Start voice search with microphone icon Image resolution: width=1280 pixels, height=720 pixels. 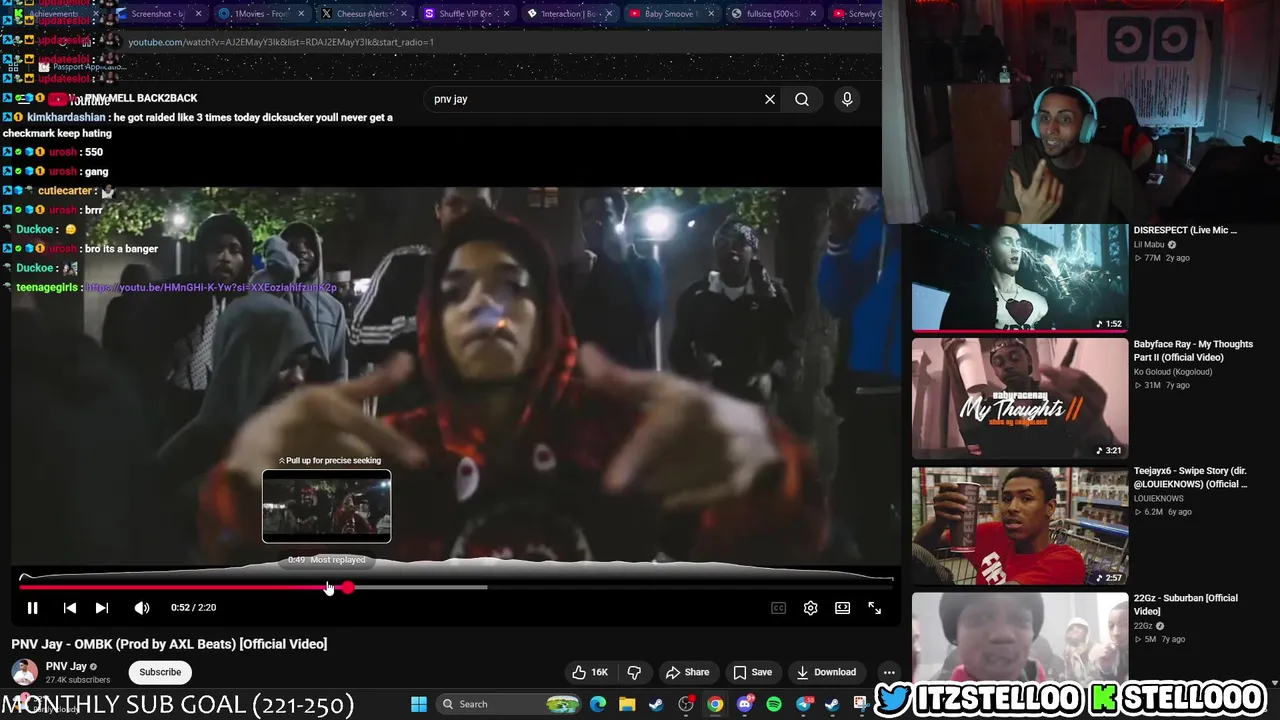pos(847,99)
